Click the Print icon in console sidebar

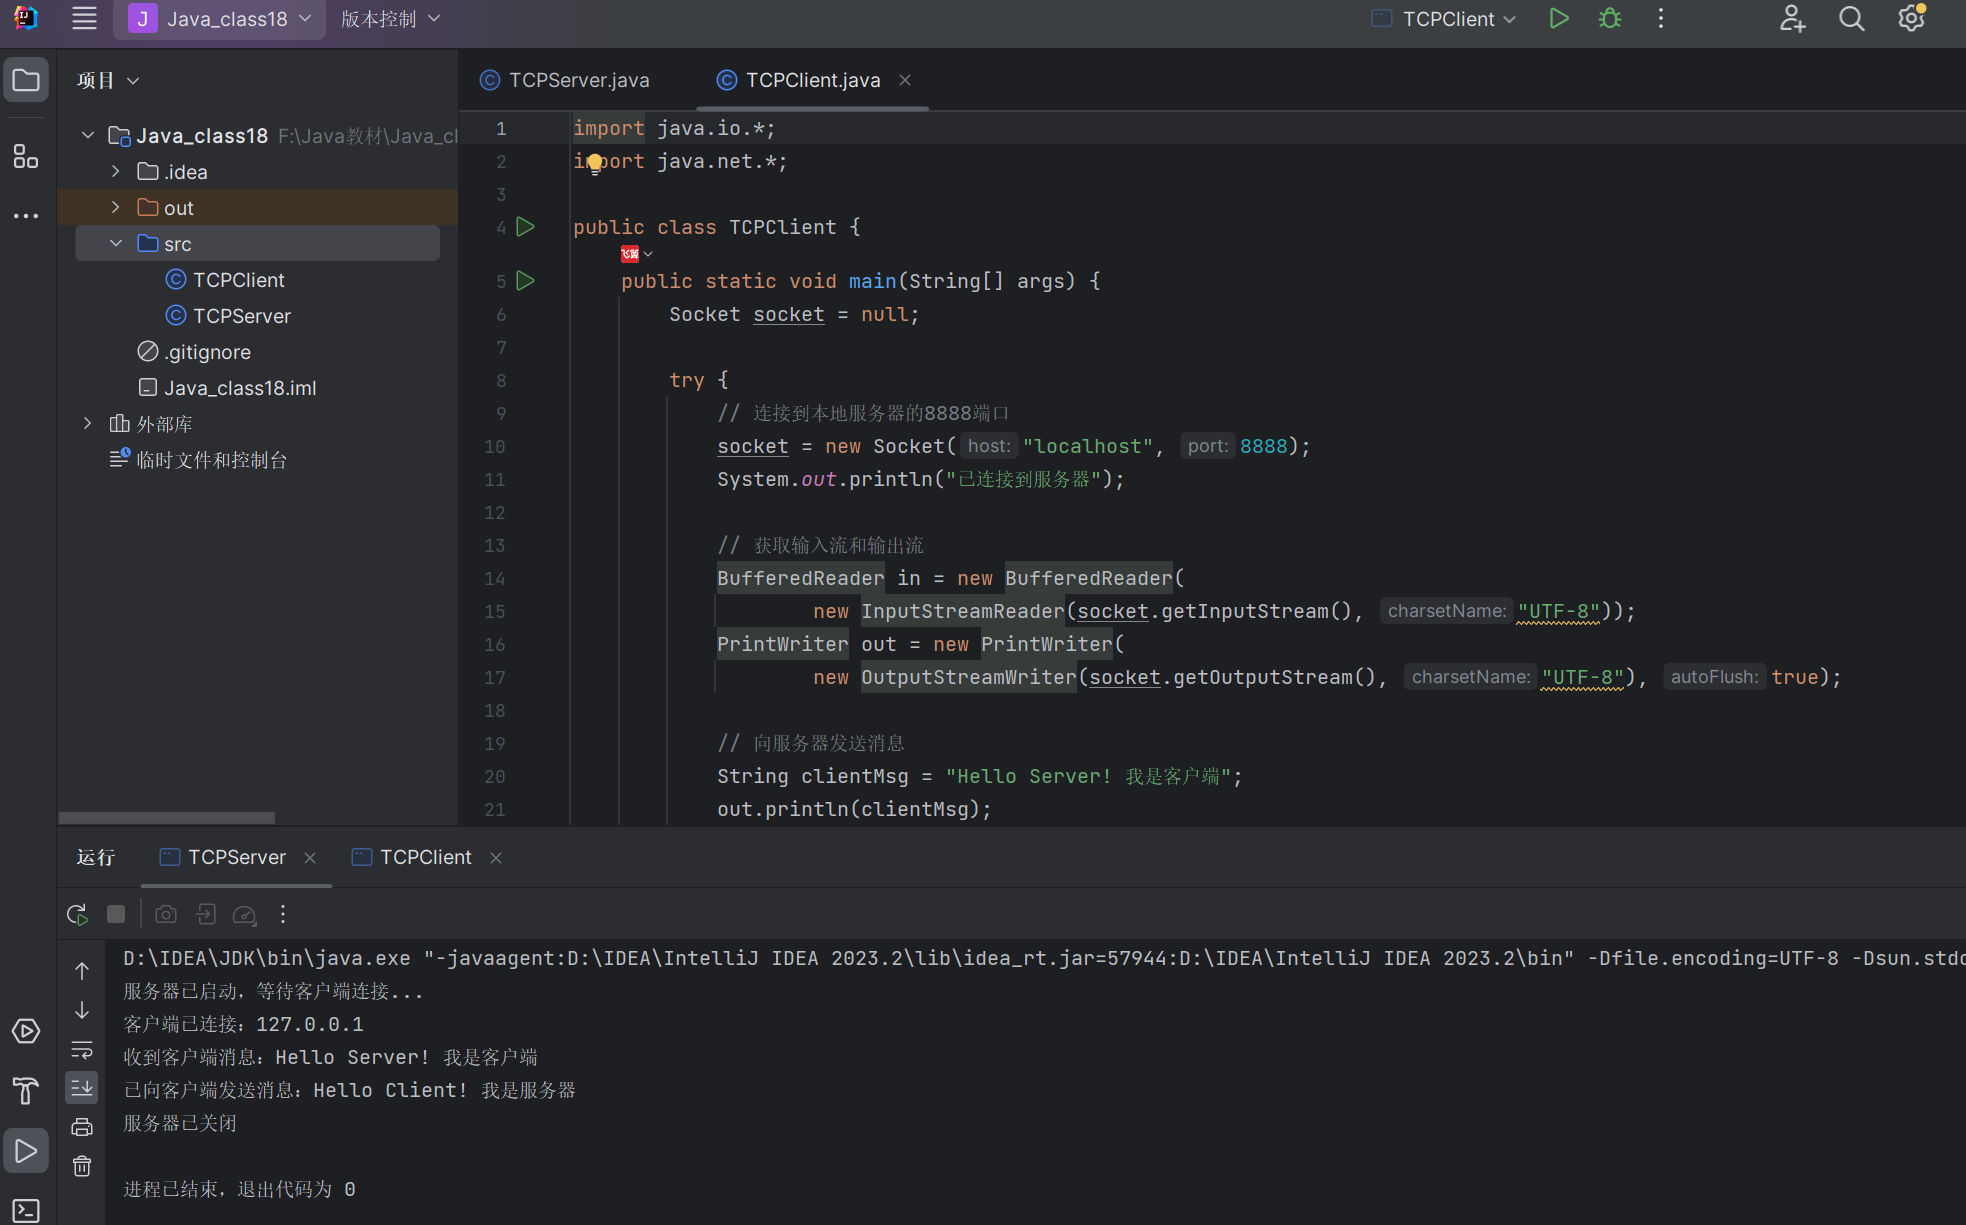pyautogui.click(x=82, y=1127)
